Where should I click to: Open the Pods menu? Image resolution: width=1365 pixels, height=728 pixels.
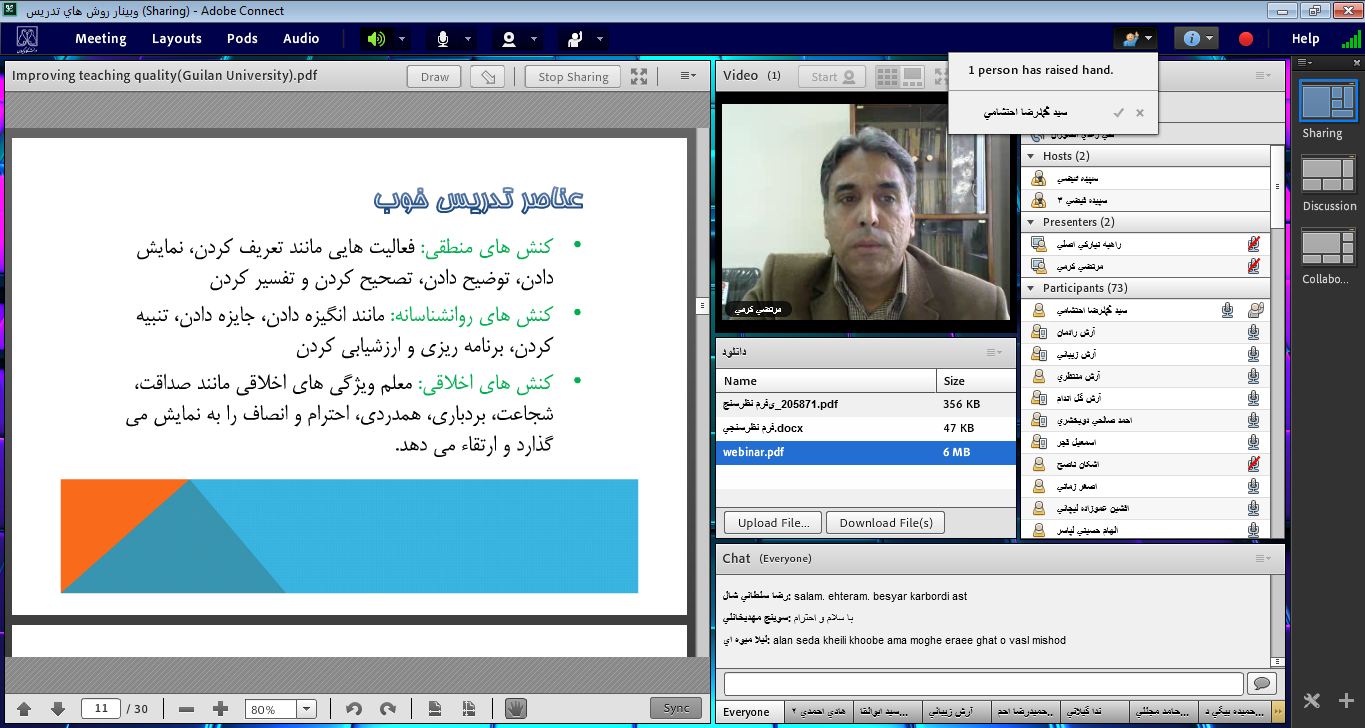tap(242, 39)
